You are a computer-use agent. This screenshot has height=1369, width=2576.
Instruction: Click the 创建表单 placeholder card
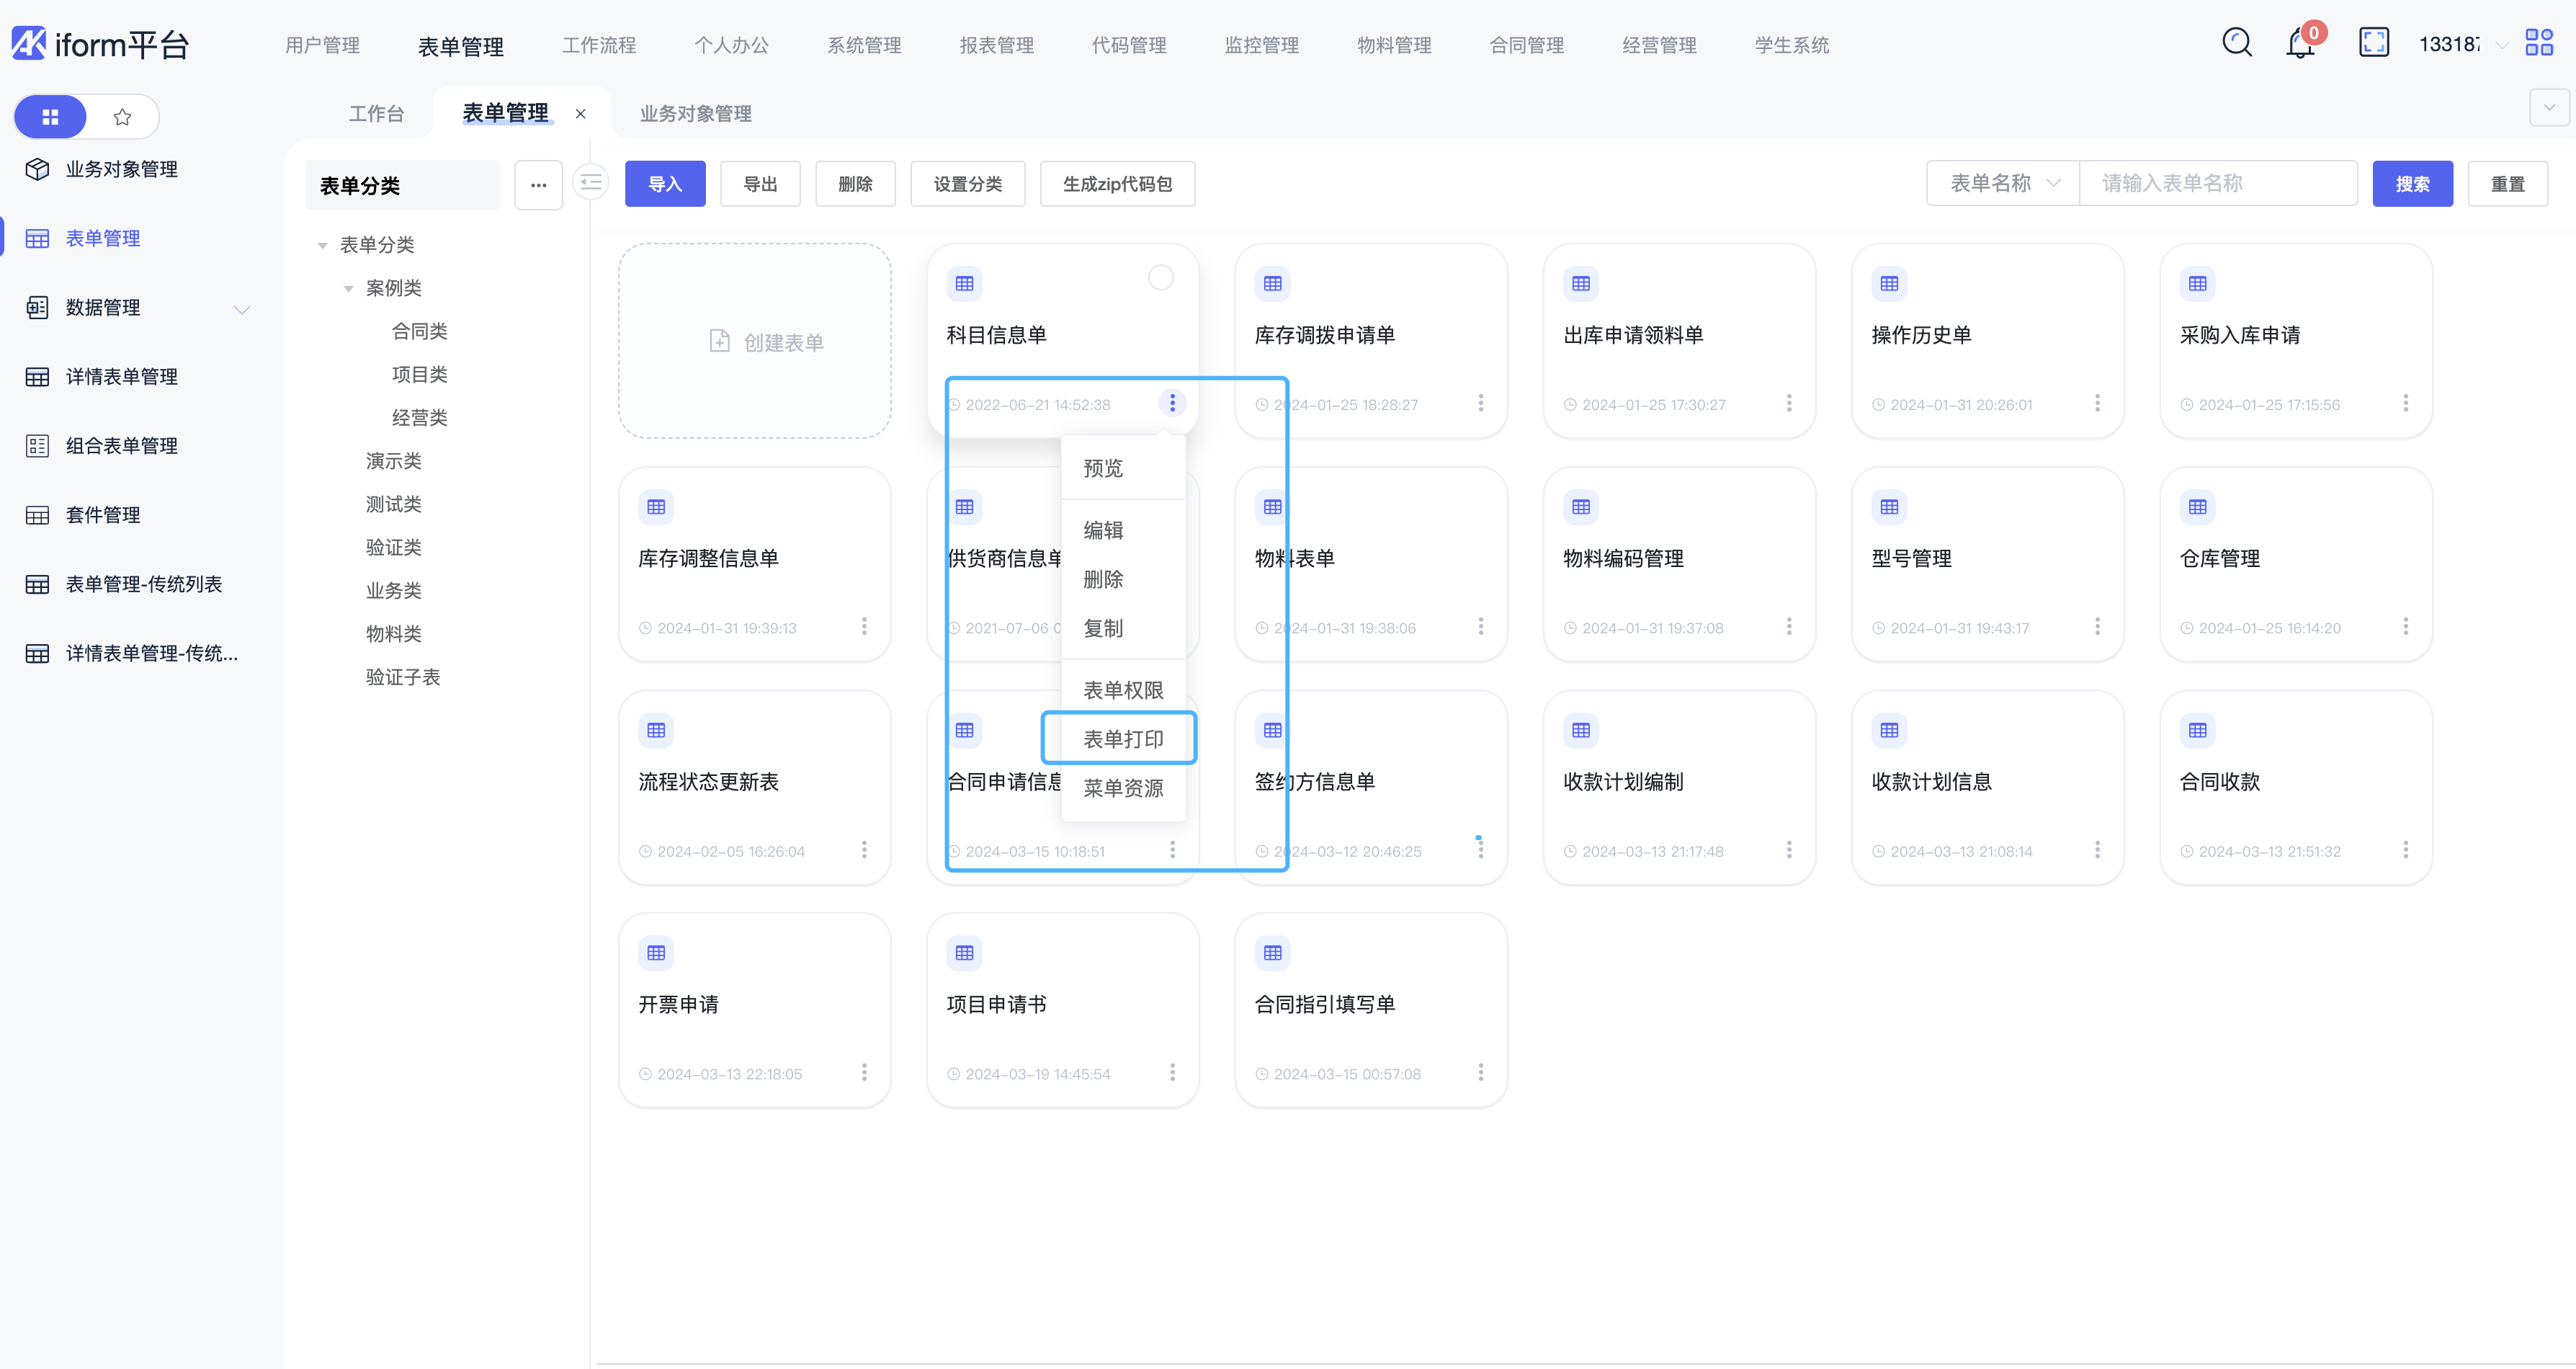coord(755,341)
